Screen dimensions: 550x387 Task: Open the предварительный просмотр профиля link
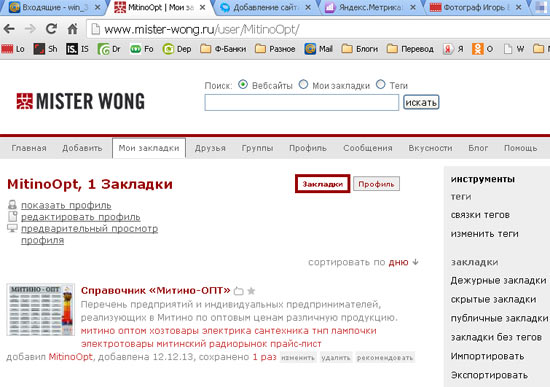89,234
